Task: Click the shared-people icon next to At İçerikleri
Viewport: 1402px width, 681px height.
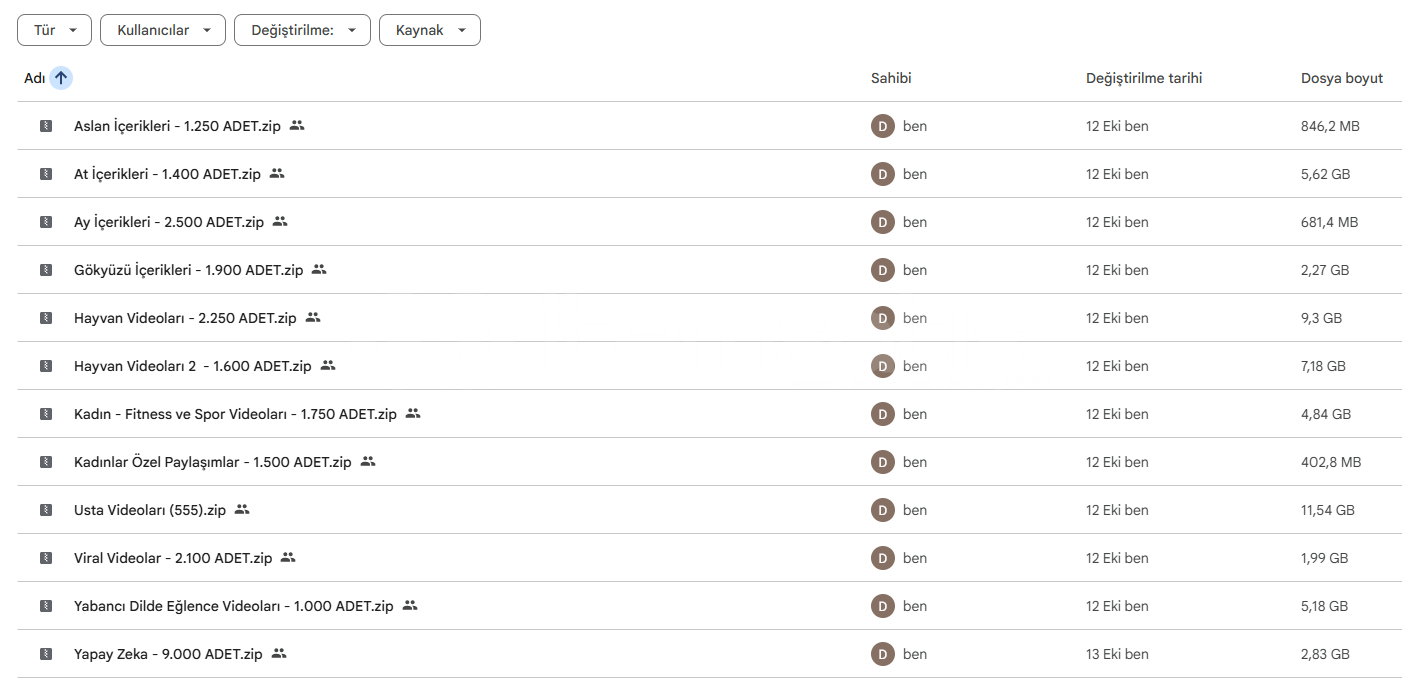Action: click(x=277, y=174)
